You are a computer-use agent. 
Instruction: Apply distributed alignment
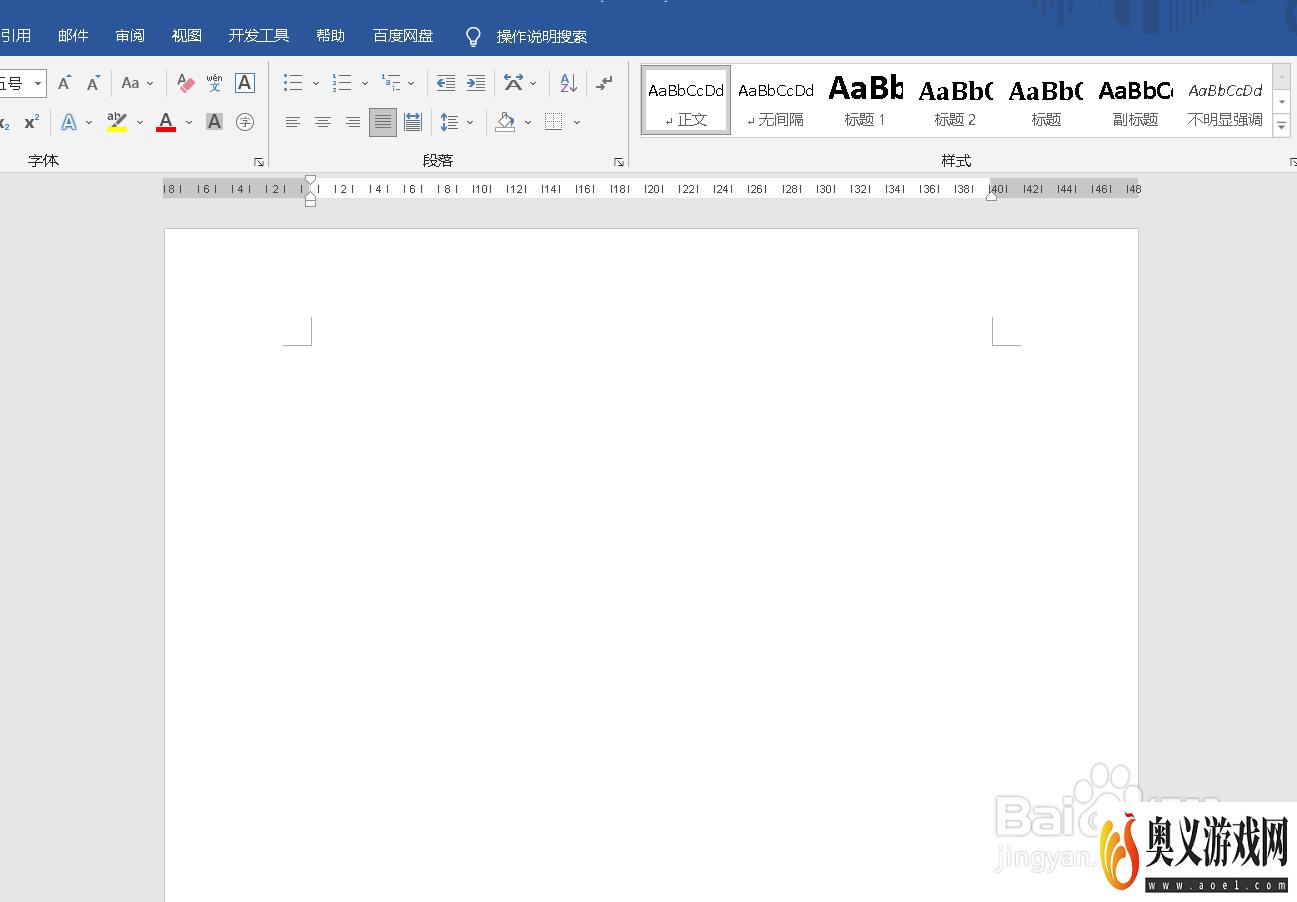tap(413, 122)
